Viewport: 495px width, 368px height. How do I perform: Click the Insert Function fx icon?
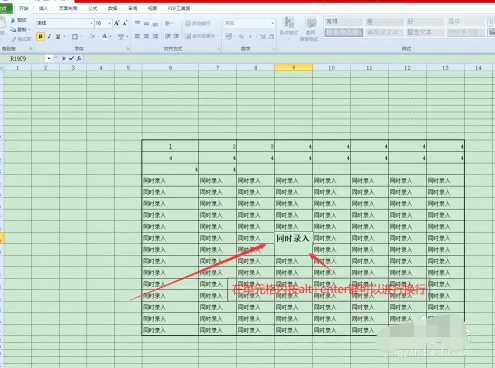click(79, 58)
